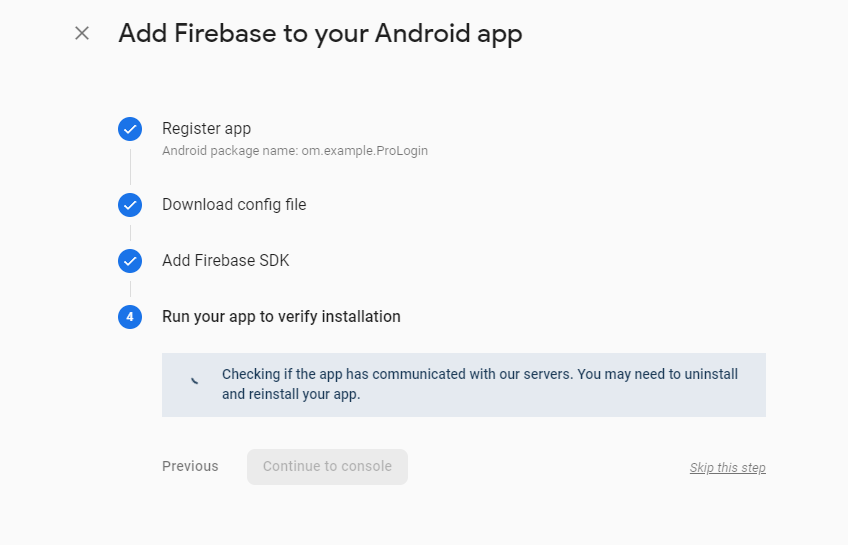The image size is (848, 545).
Task: Expand the Download config file step
Action: click(234, 205)
